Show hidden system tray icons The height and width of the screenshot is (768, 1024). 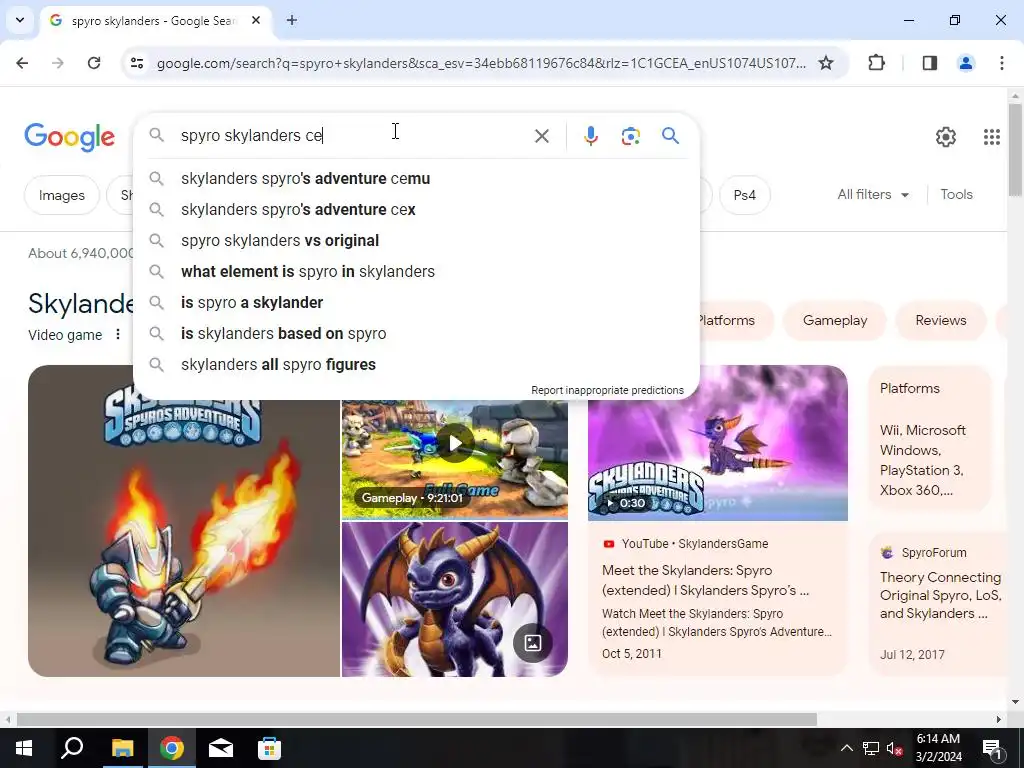846,748
